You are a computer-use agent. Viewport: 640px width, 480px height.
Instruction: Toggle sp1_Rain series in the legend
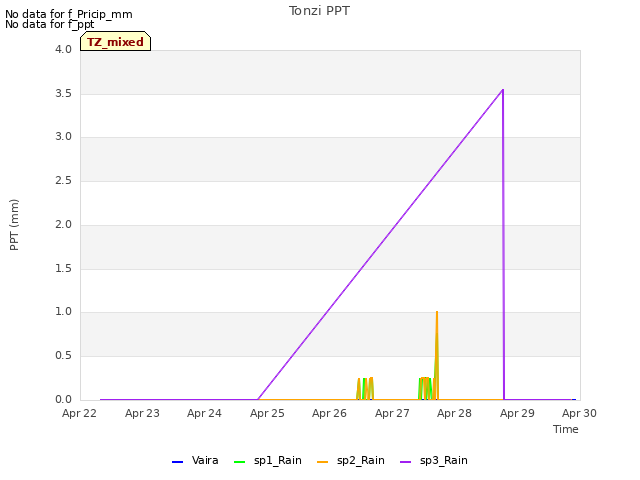point(268,460)
